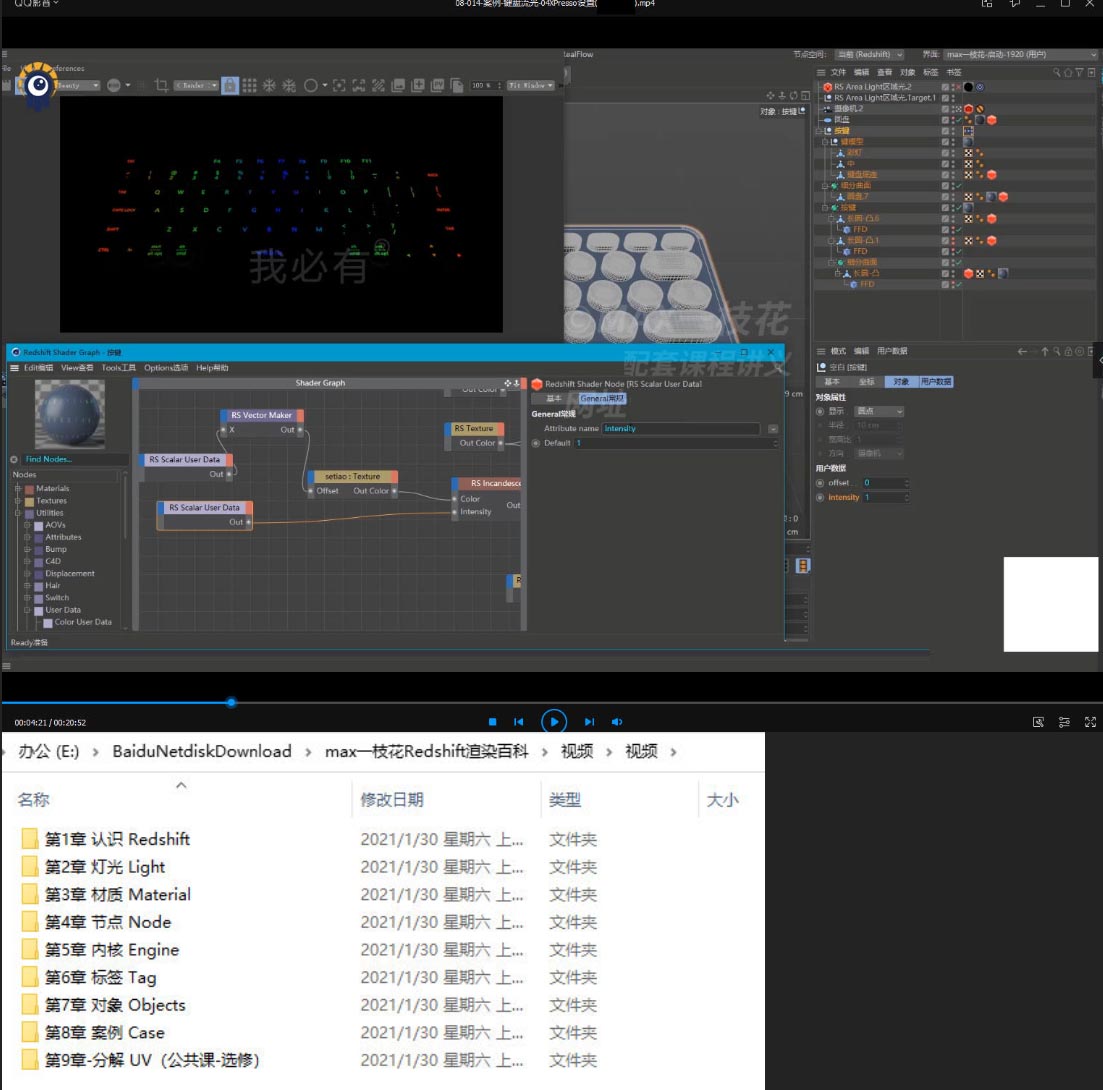Click the up arrow in attribute manager
The height and width of the screenshot is (1090, 1103).
[x=1045, y=352]
